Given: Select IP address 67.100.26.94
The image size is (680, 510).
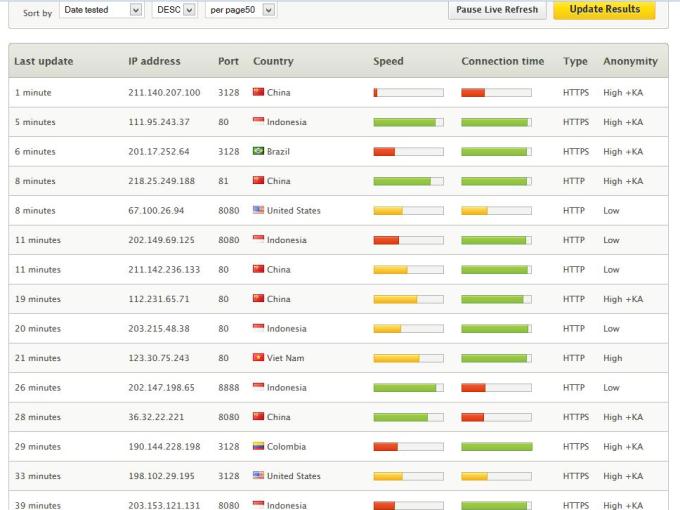Looking at the screenshot, I should [156, 210].
